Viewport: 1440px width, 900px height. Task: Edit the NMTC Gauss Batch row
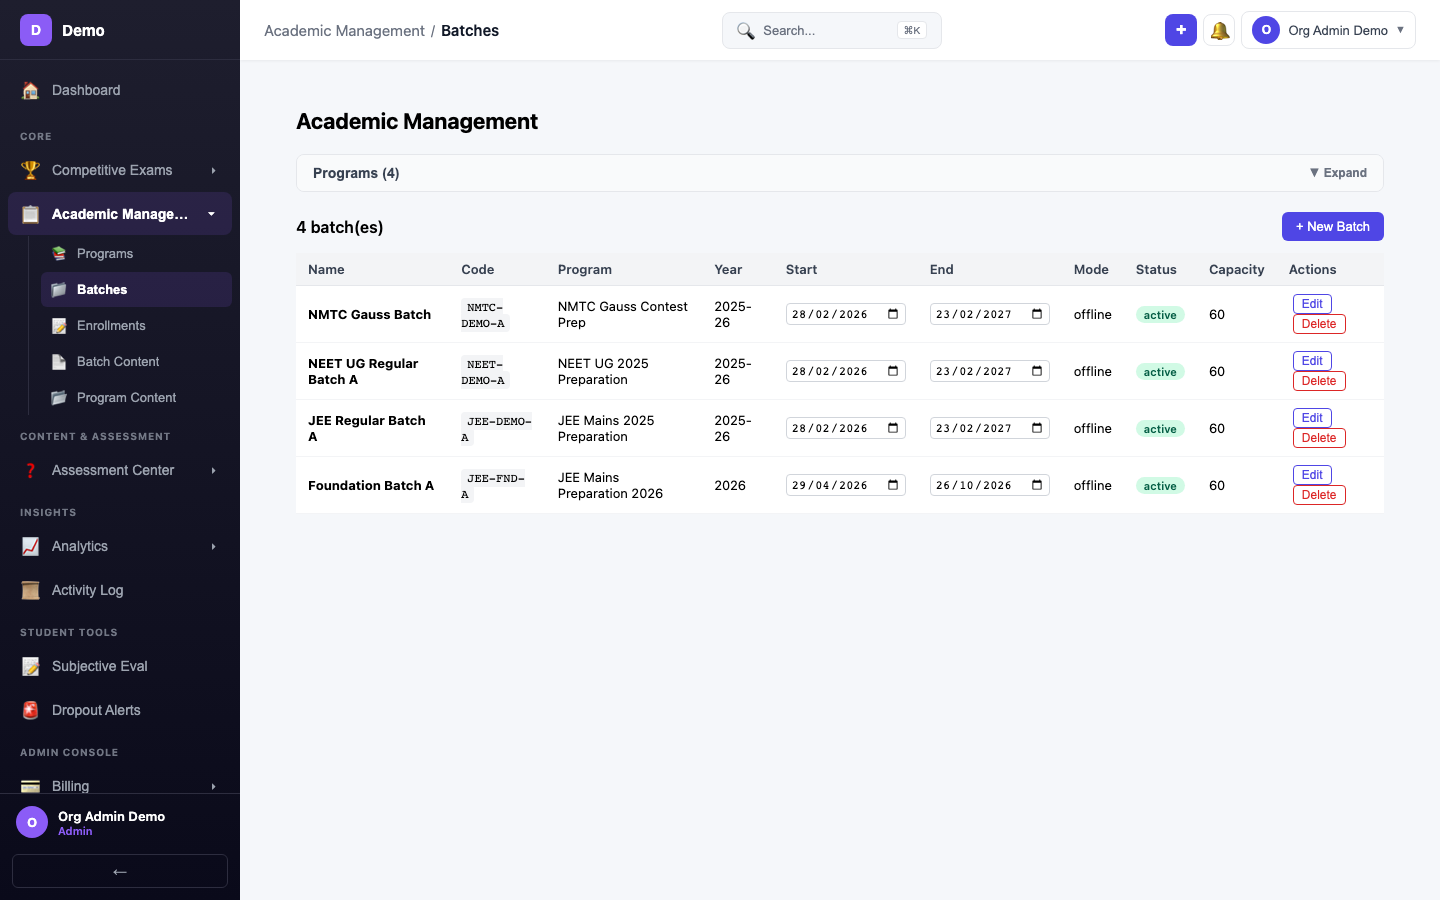[x=1312, y=304]
